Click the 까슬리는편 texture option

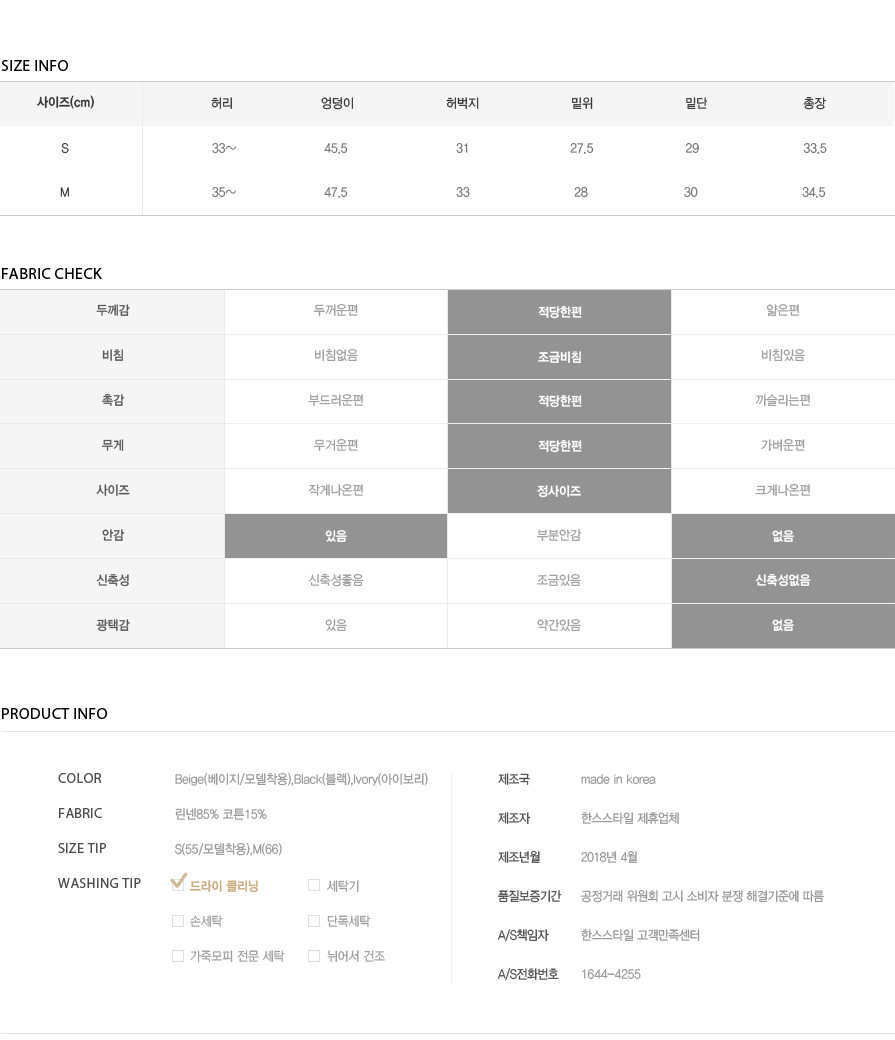(x=783, y=401)
